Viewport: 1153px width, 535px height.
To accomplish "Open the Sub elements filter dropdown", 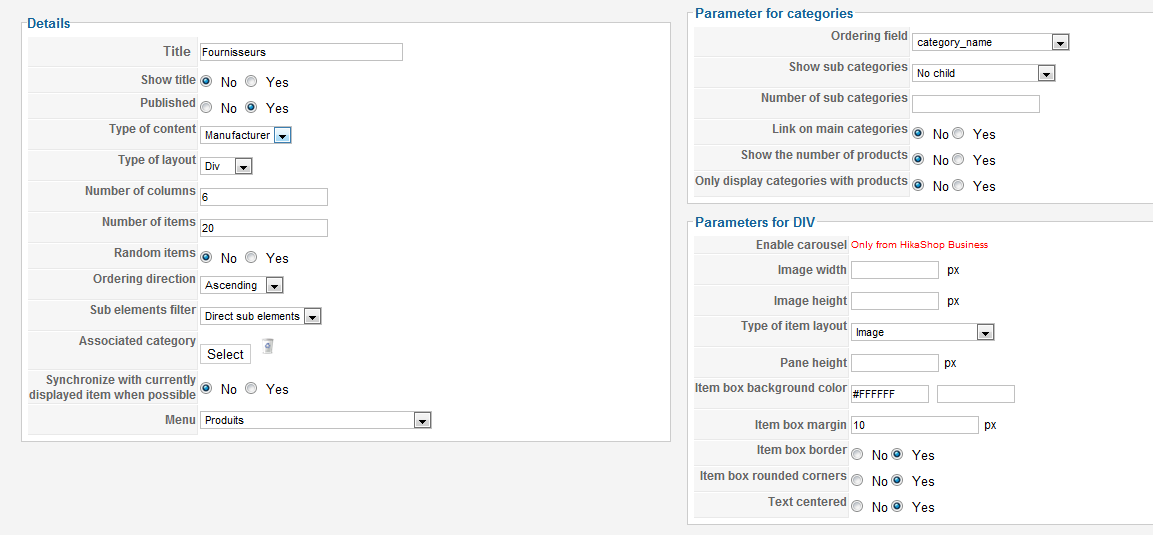I will click(x=261, y=316).
